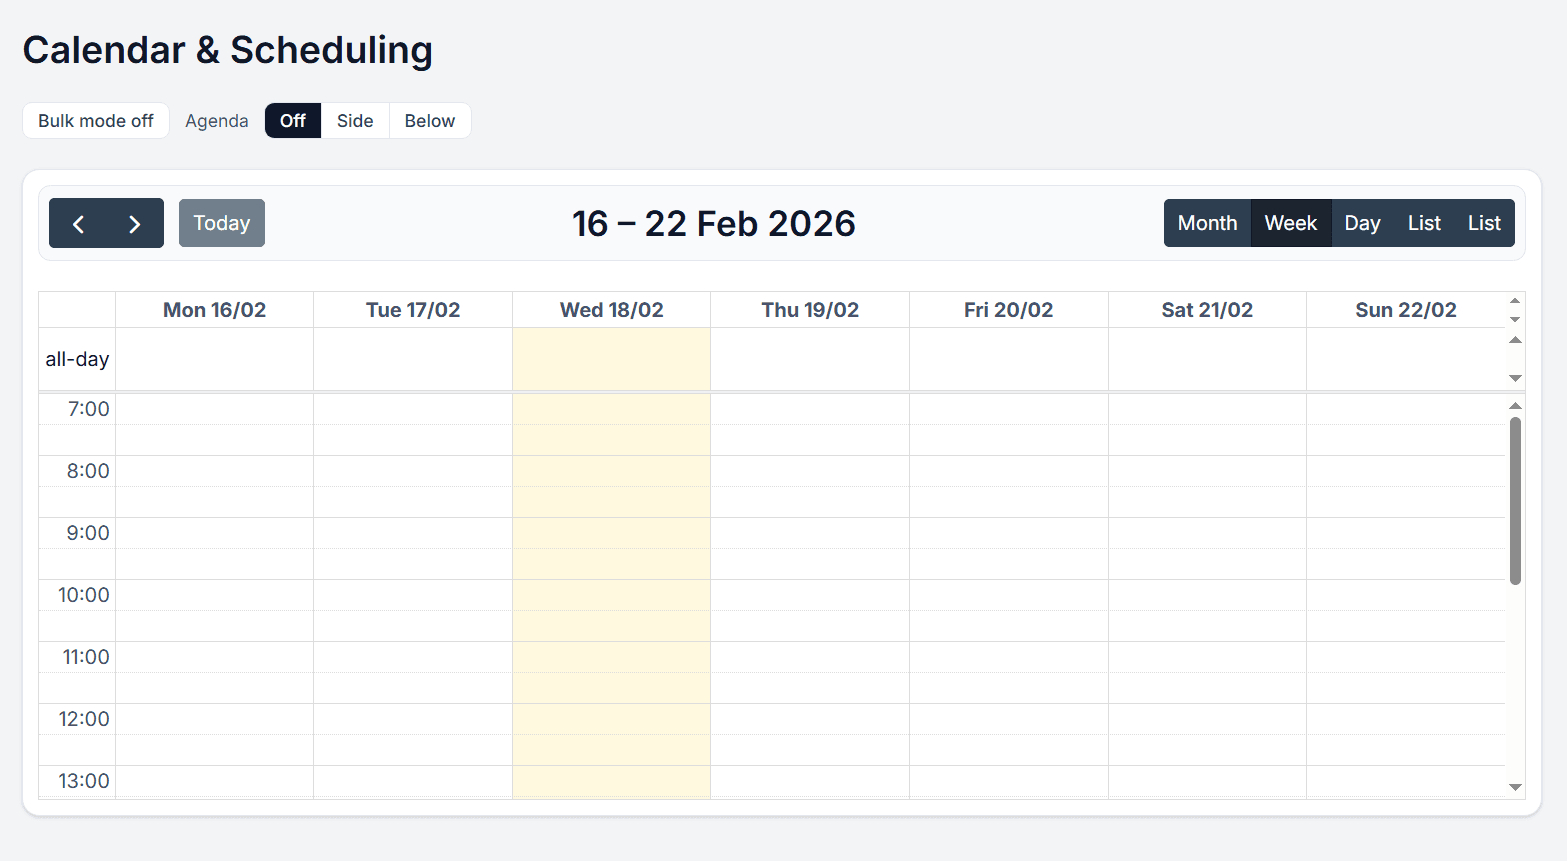Turn the Agenda panel Off
The width and height of the screenshot is (1567, 861).
click(292, 120)
